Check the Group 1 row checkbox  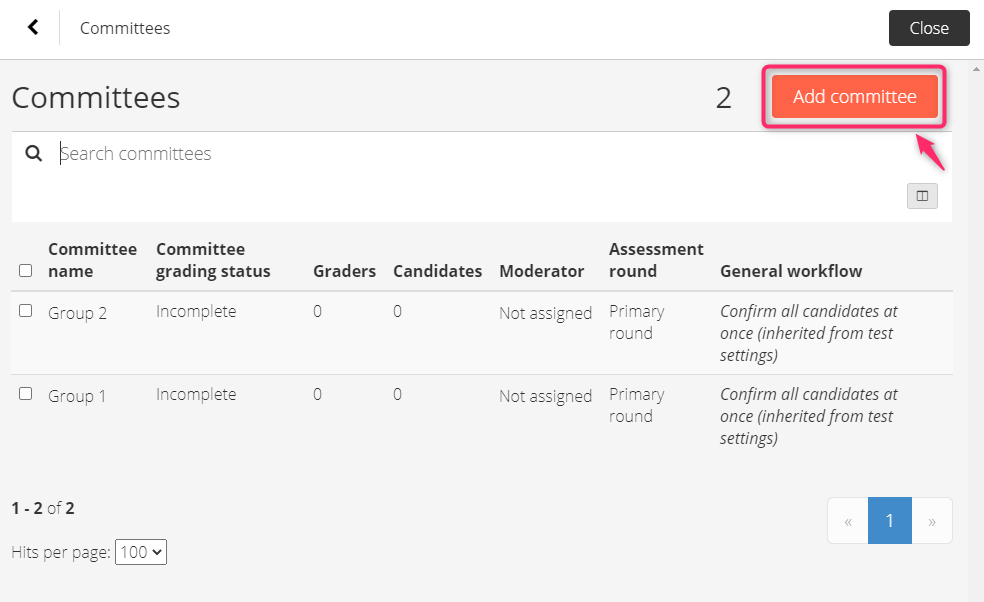click(x=26, y=394)
